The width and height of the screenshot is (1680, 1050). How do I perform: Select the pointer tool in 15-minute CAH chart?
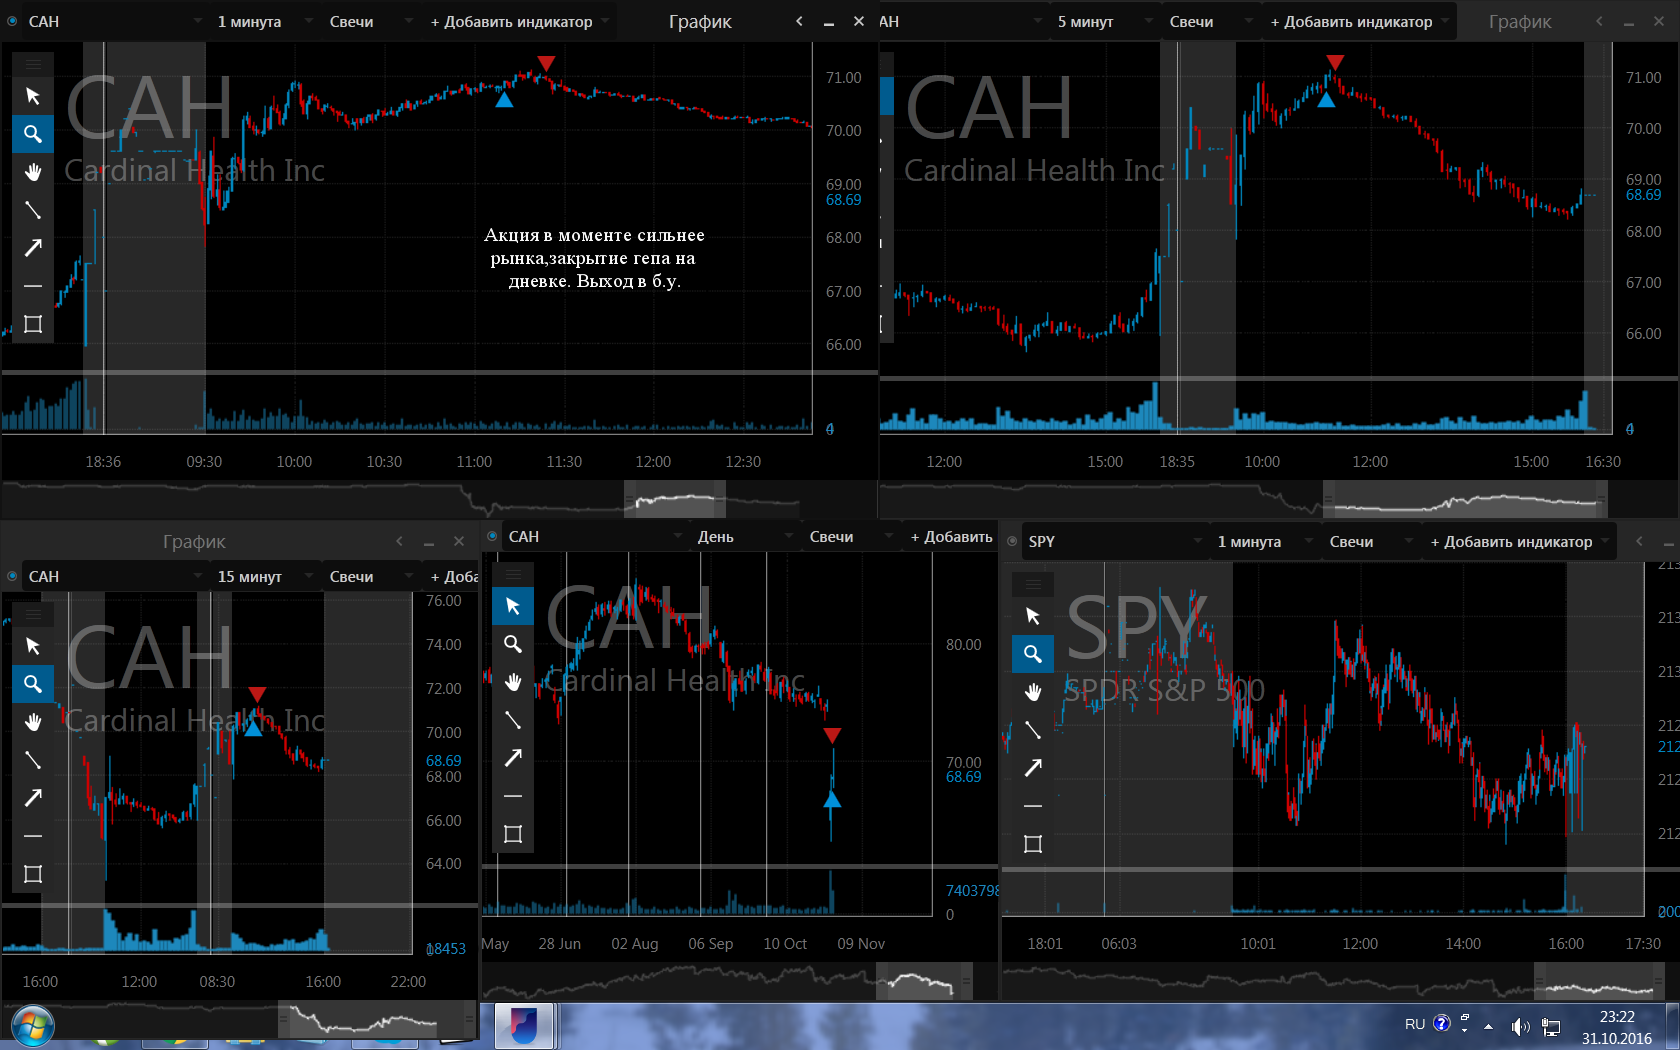(x=33, y=646)
